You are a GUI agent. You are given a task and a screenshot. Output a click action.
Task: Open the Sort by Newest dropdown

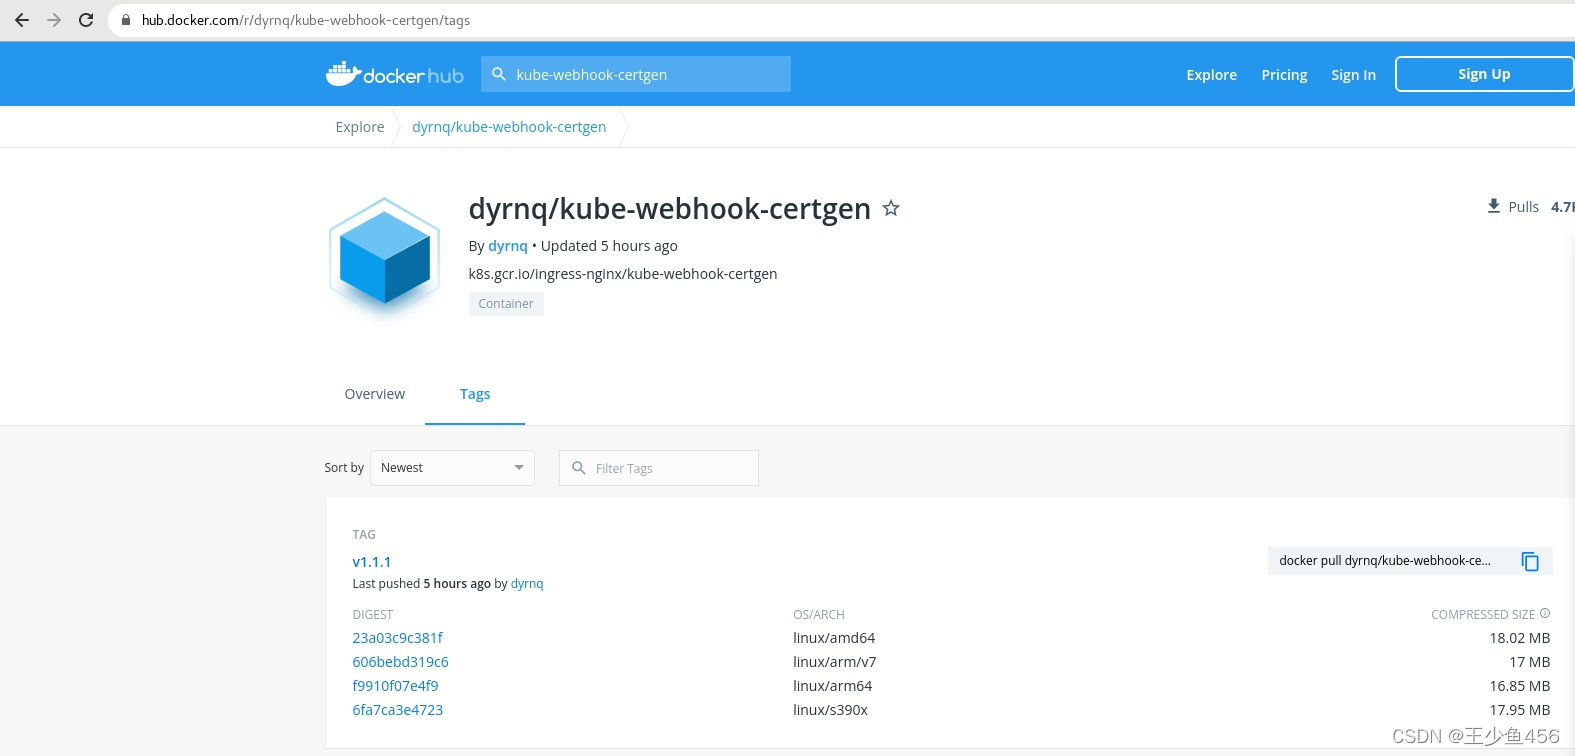click(452, 468)
